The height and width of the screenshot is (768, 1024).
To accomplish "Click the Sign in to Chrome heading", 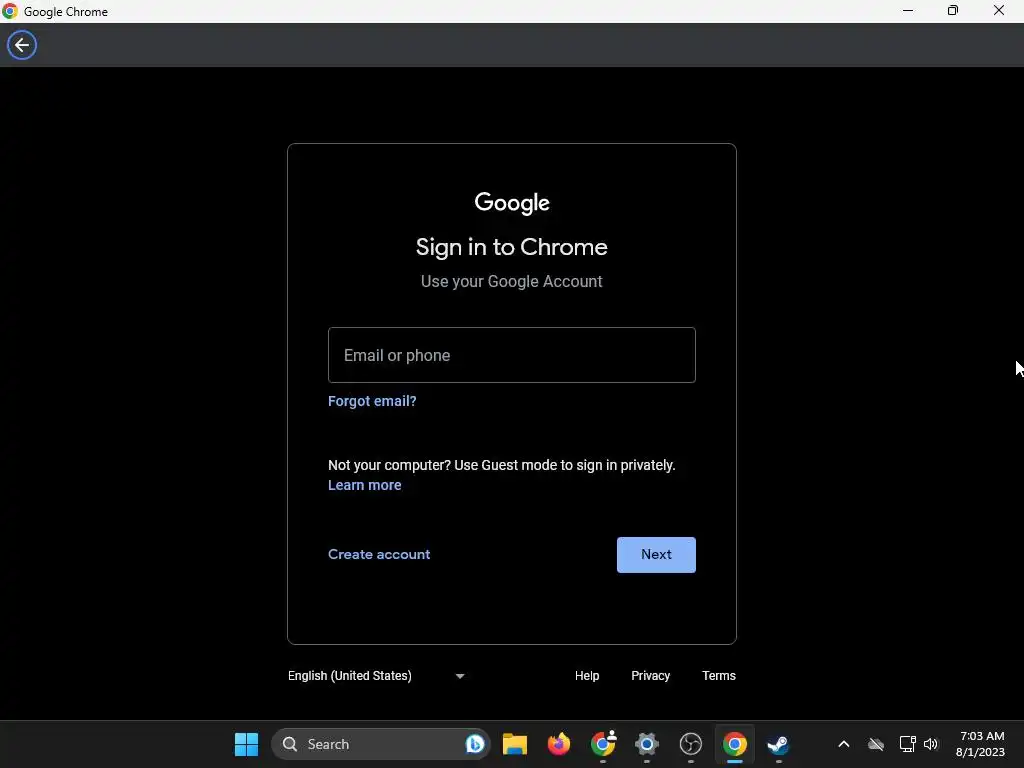I will pos(511,247).
